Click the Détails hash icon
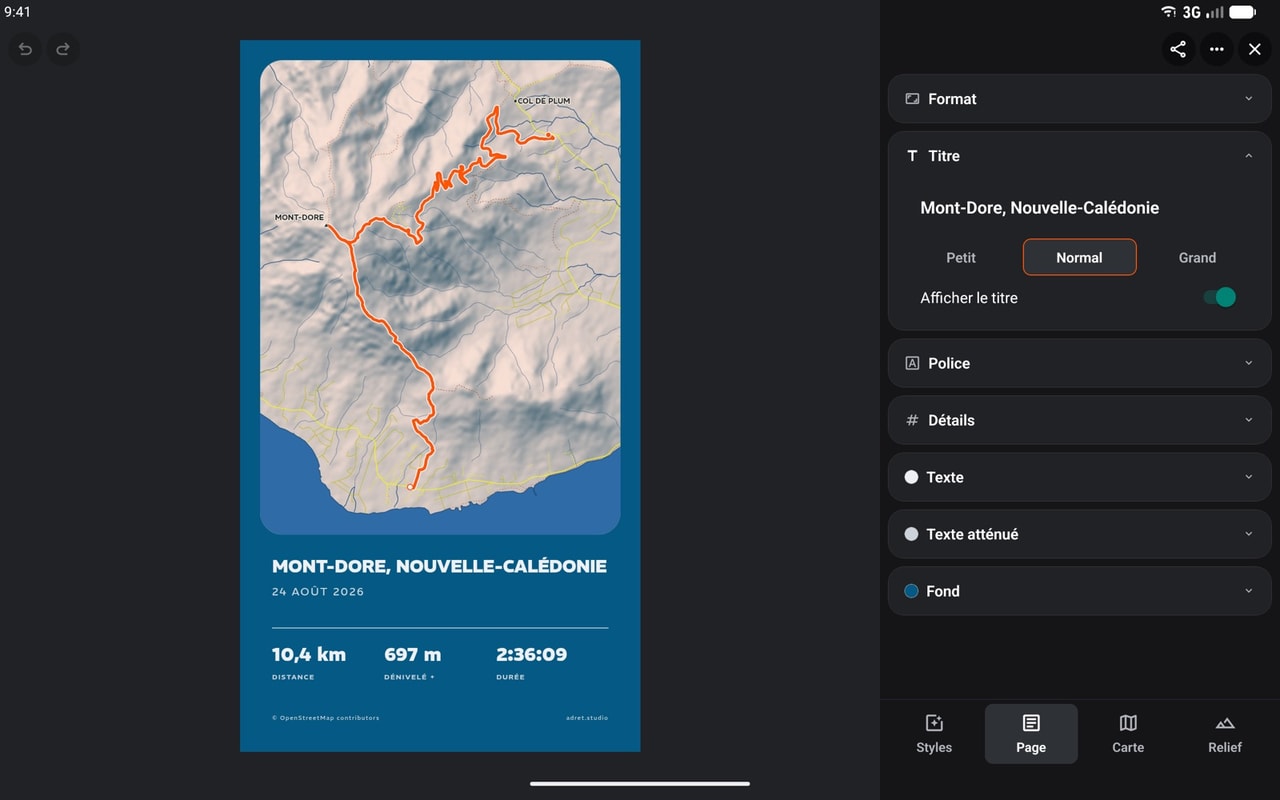 (912, 420)
